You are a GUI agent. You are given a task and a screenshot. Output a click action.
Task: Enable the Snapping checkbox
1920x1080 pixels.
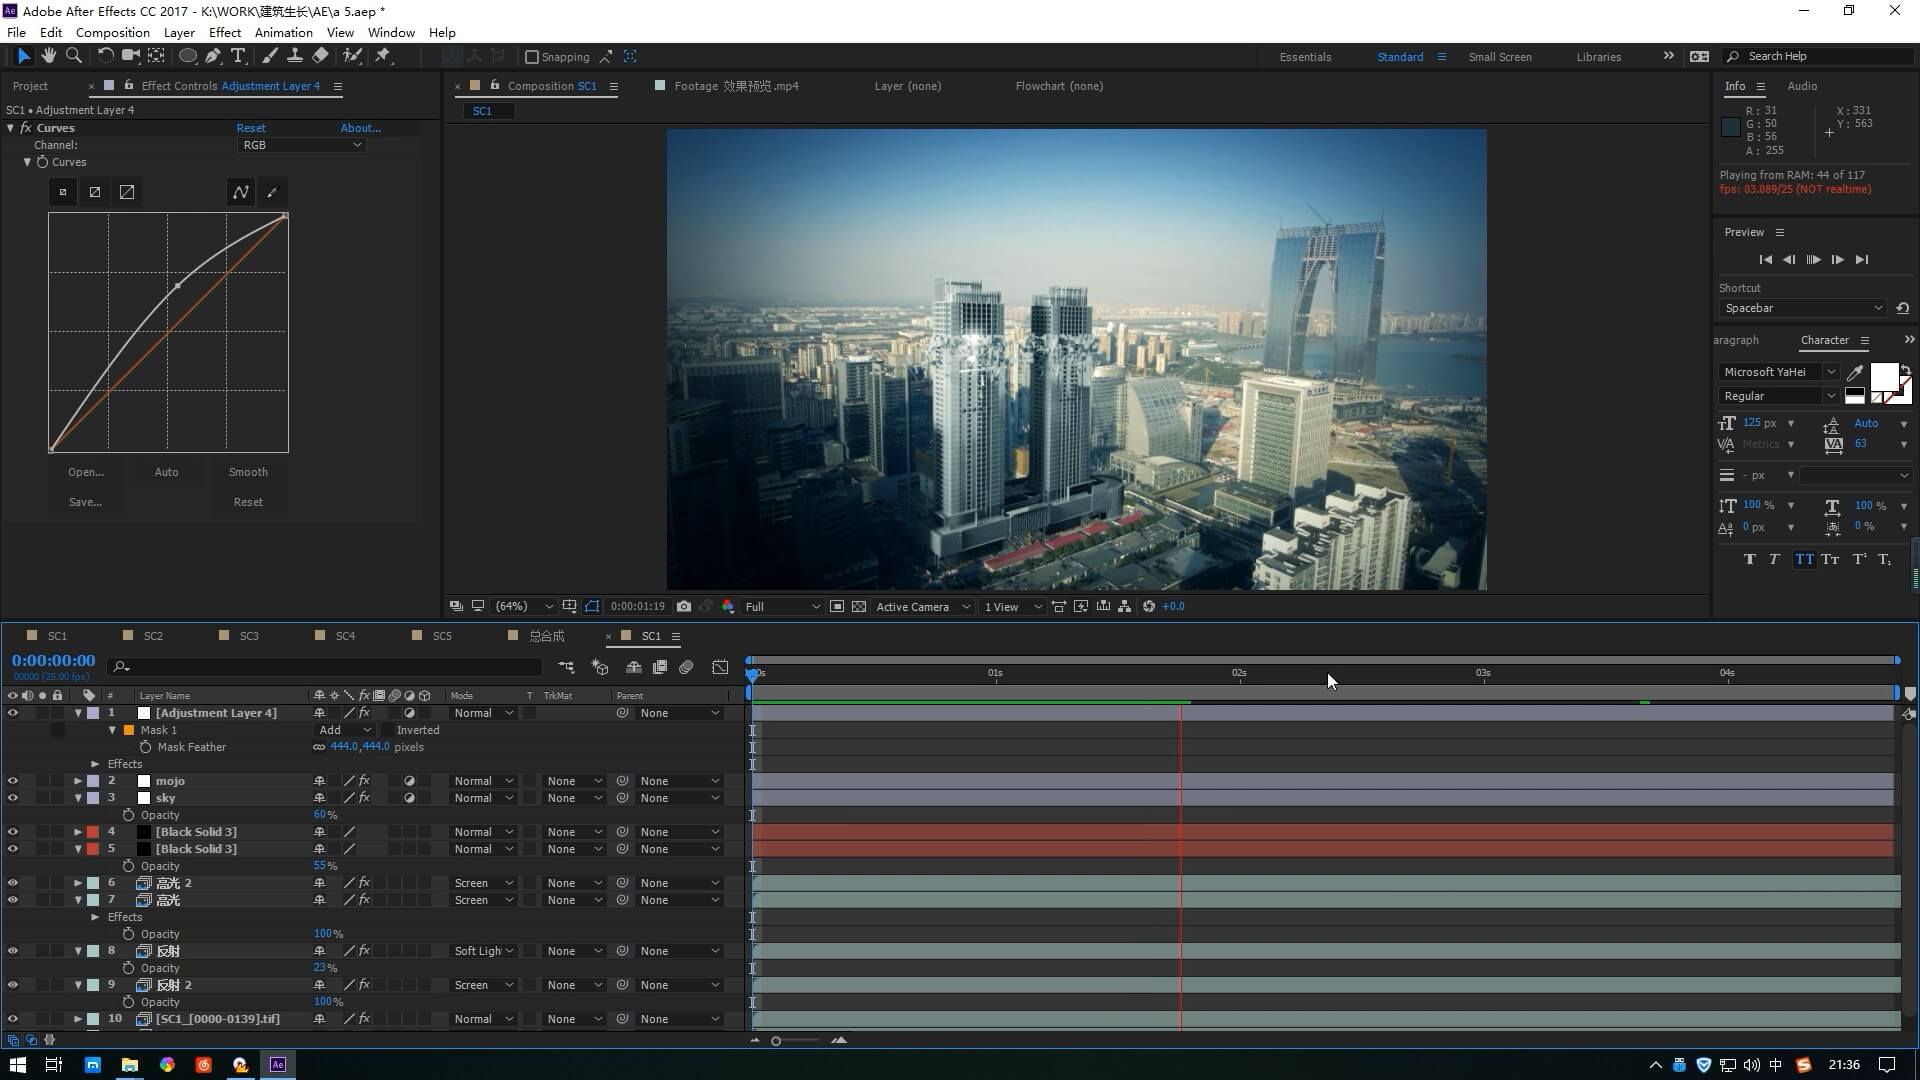[532, 57]
